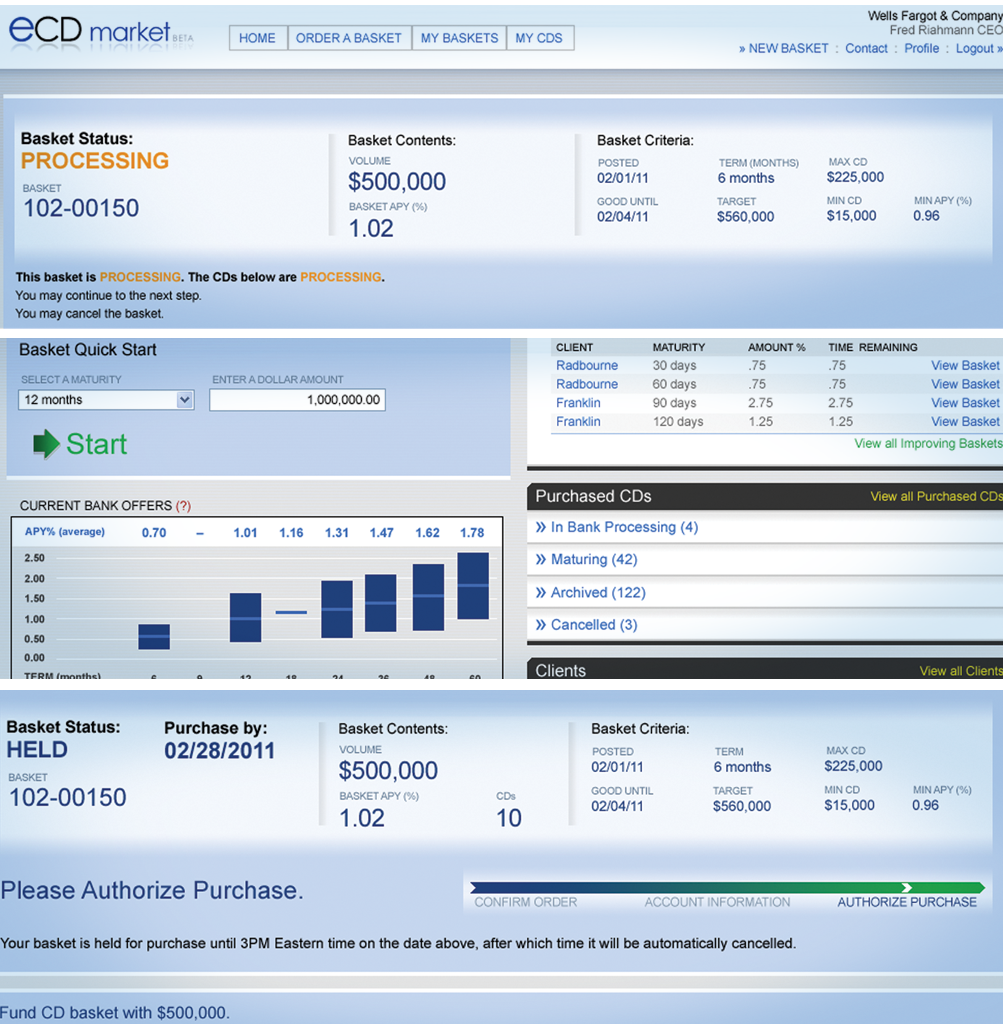Expand In Bank Processing (4) section
Viewport: 1003px width, 1024px height.
pyautogui.click(x=617, y=527)
